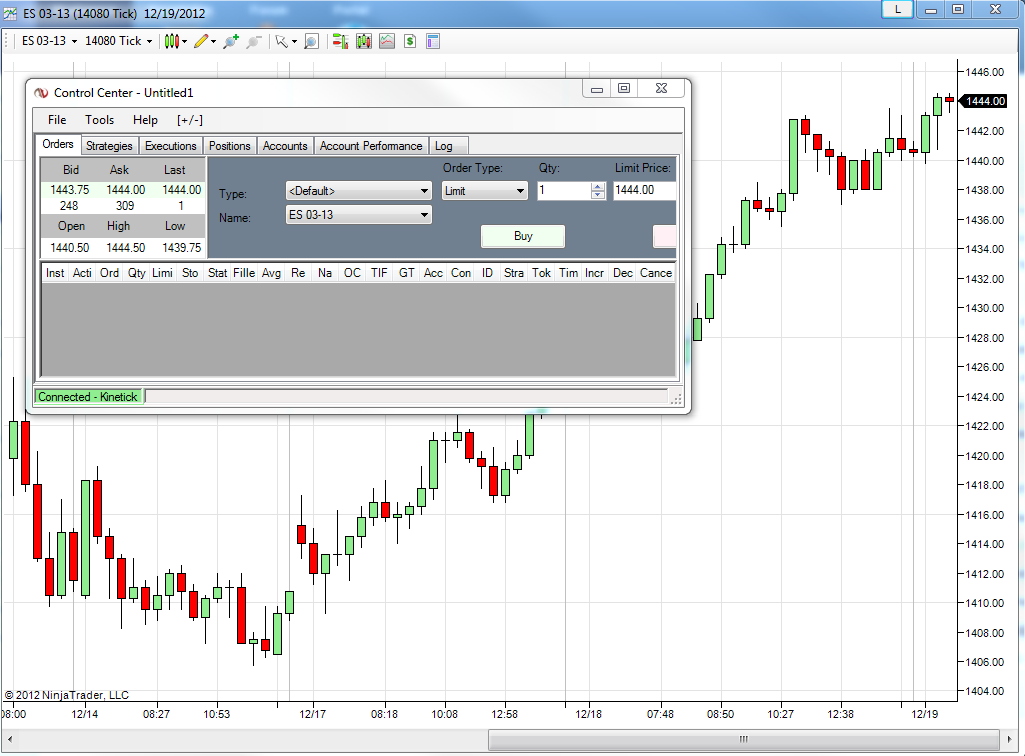
Task: Click the L link button in chart title bar
Action: point(897,10)
